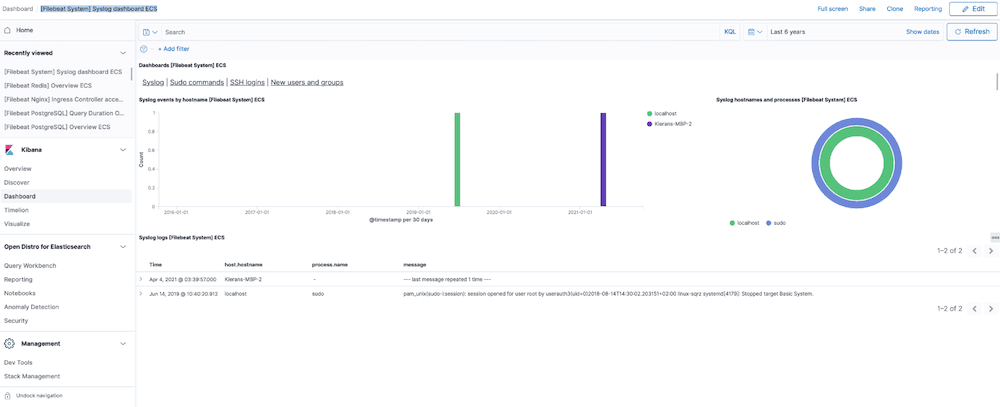Open Full screen mode
Viewport: 1000px width, 407px height.
click(832, 9)
